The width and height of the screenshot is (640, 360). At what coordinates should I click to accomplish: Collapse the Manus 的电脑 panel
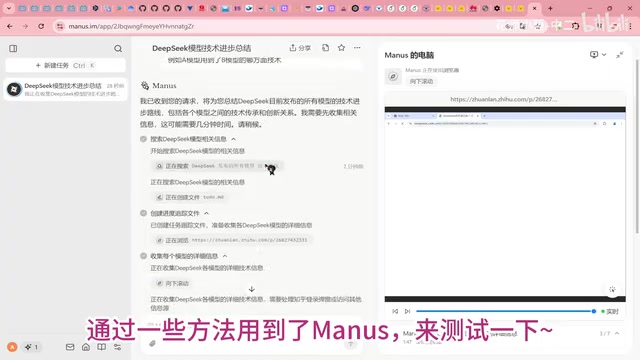[x=620, y=55]
